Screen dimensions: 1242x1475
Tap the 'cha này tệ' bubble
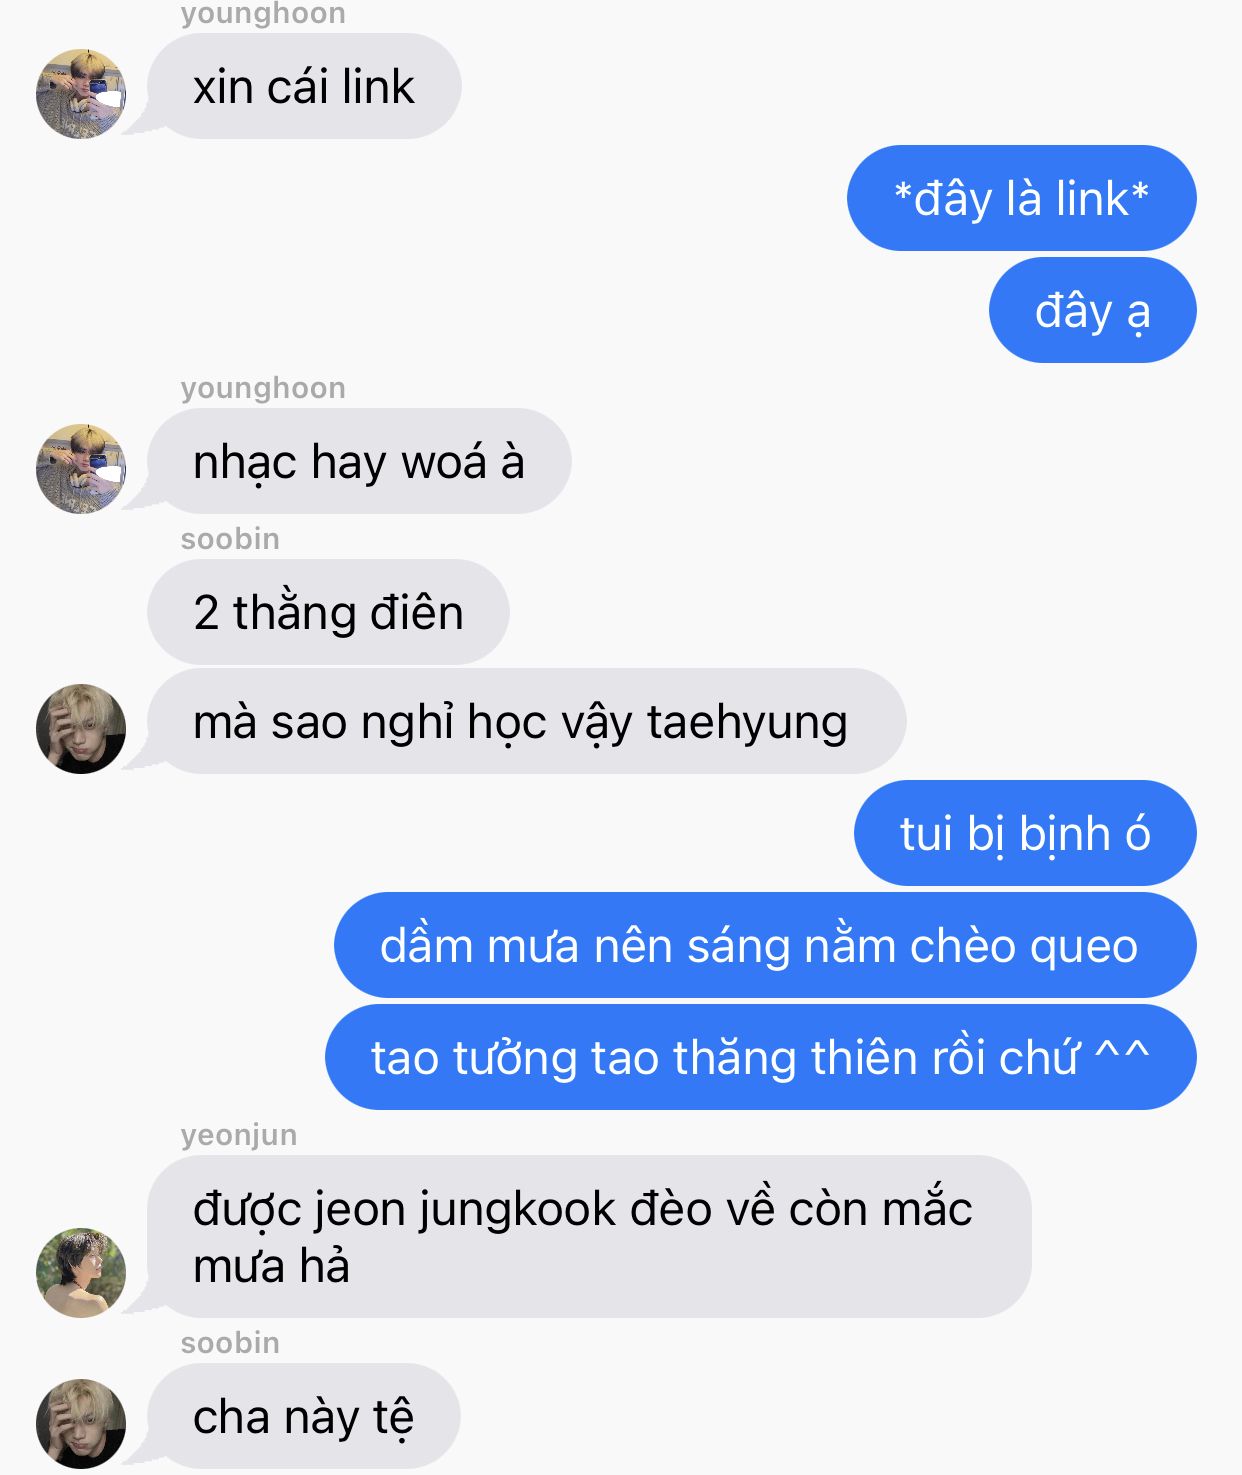(303, 1416)
